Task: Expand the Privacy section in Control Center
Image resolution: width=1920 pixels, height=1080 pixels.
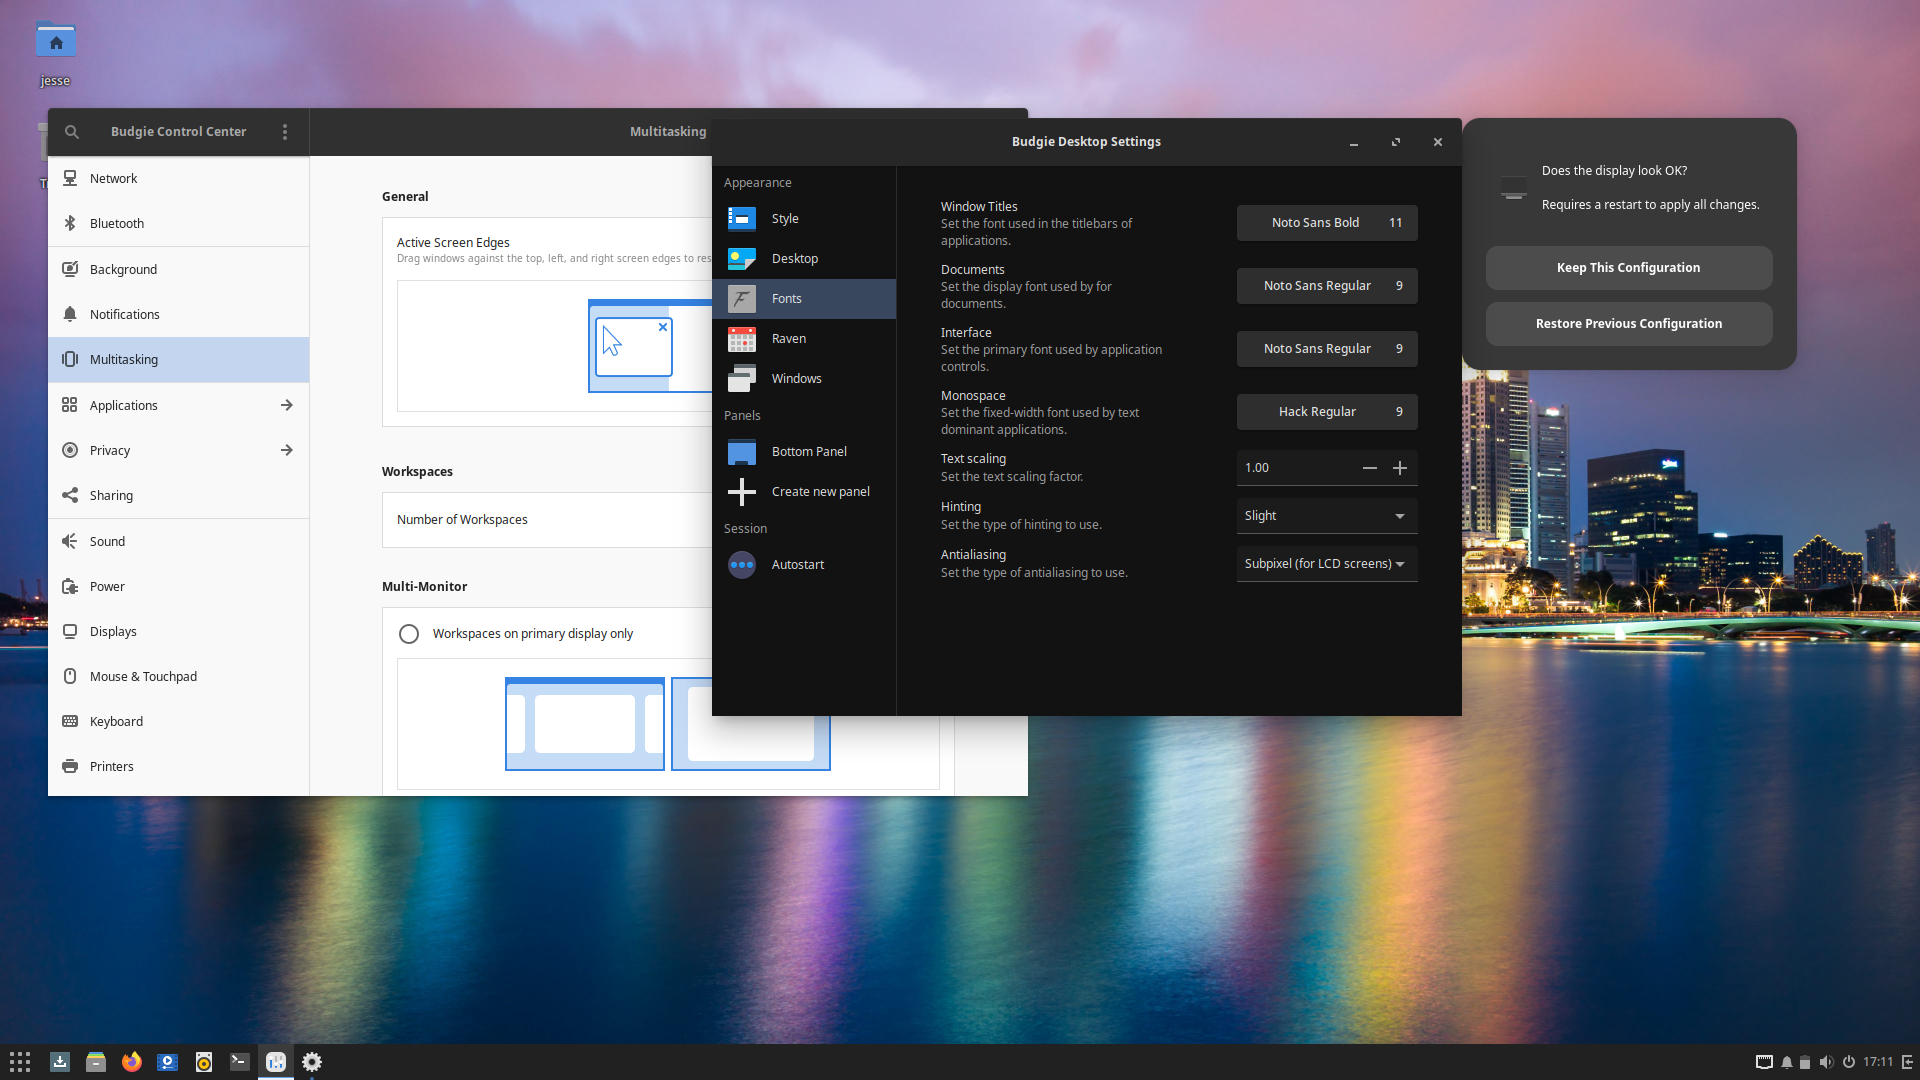Action: coord(178,450)
